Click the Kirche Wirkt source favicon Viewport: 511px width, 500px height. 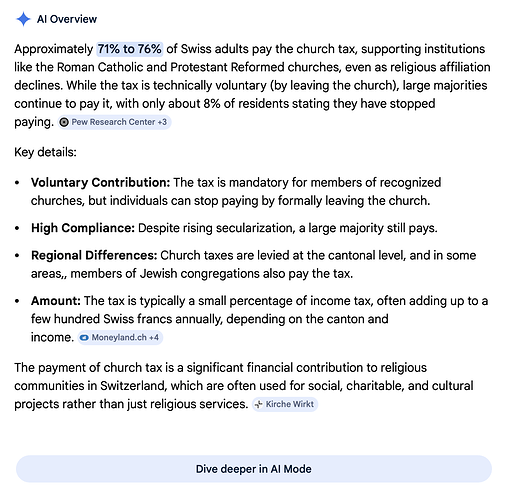click(x=258, y=404)
